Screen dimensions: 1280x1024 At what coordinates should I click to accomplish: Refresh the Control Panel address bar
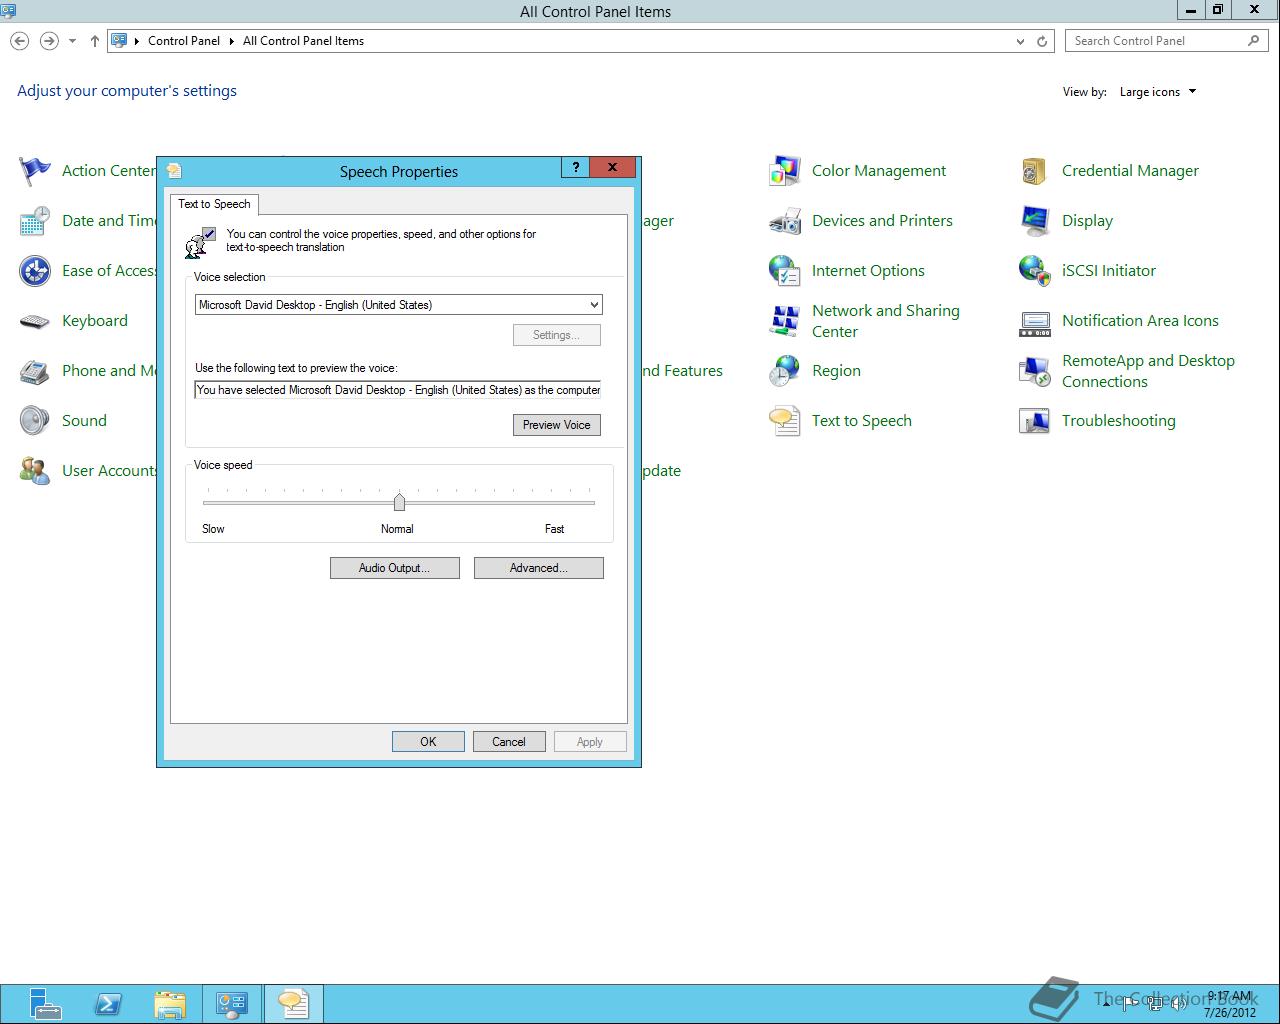1042,41
